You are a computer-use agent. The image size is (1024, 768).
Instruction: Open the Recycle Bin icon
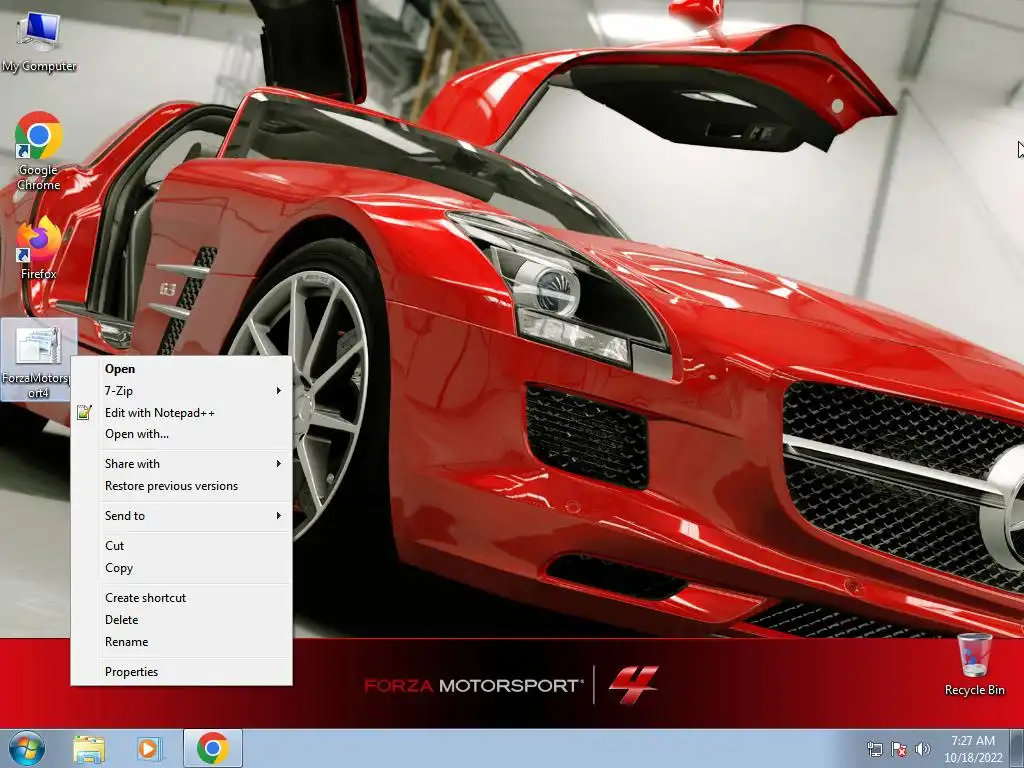click(x=974, y=664)
